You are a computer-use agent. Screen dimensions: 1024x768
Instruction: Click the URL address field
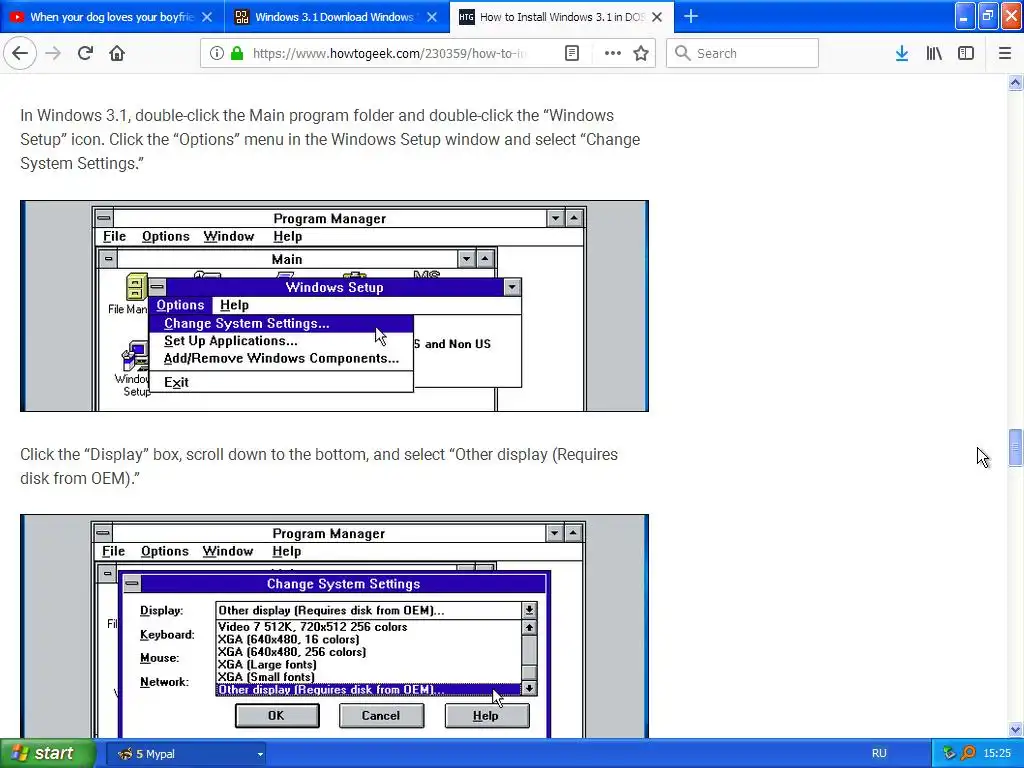[x=389, y=53]
